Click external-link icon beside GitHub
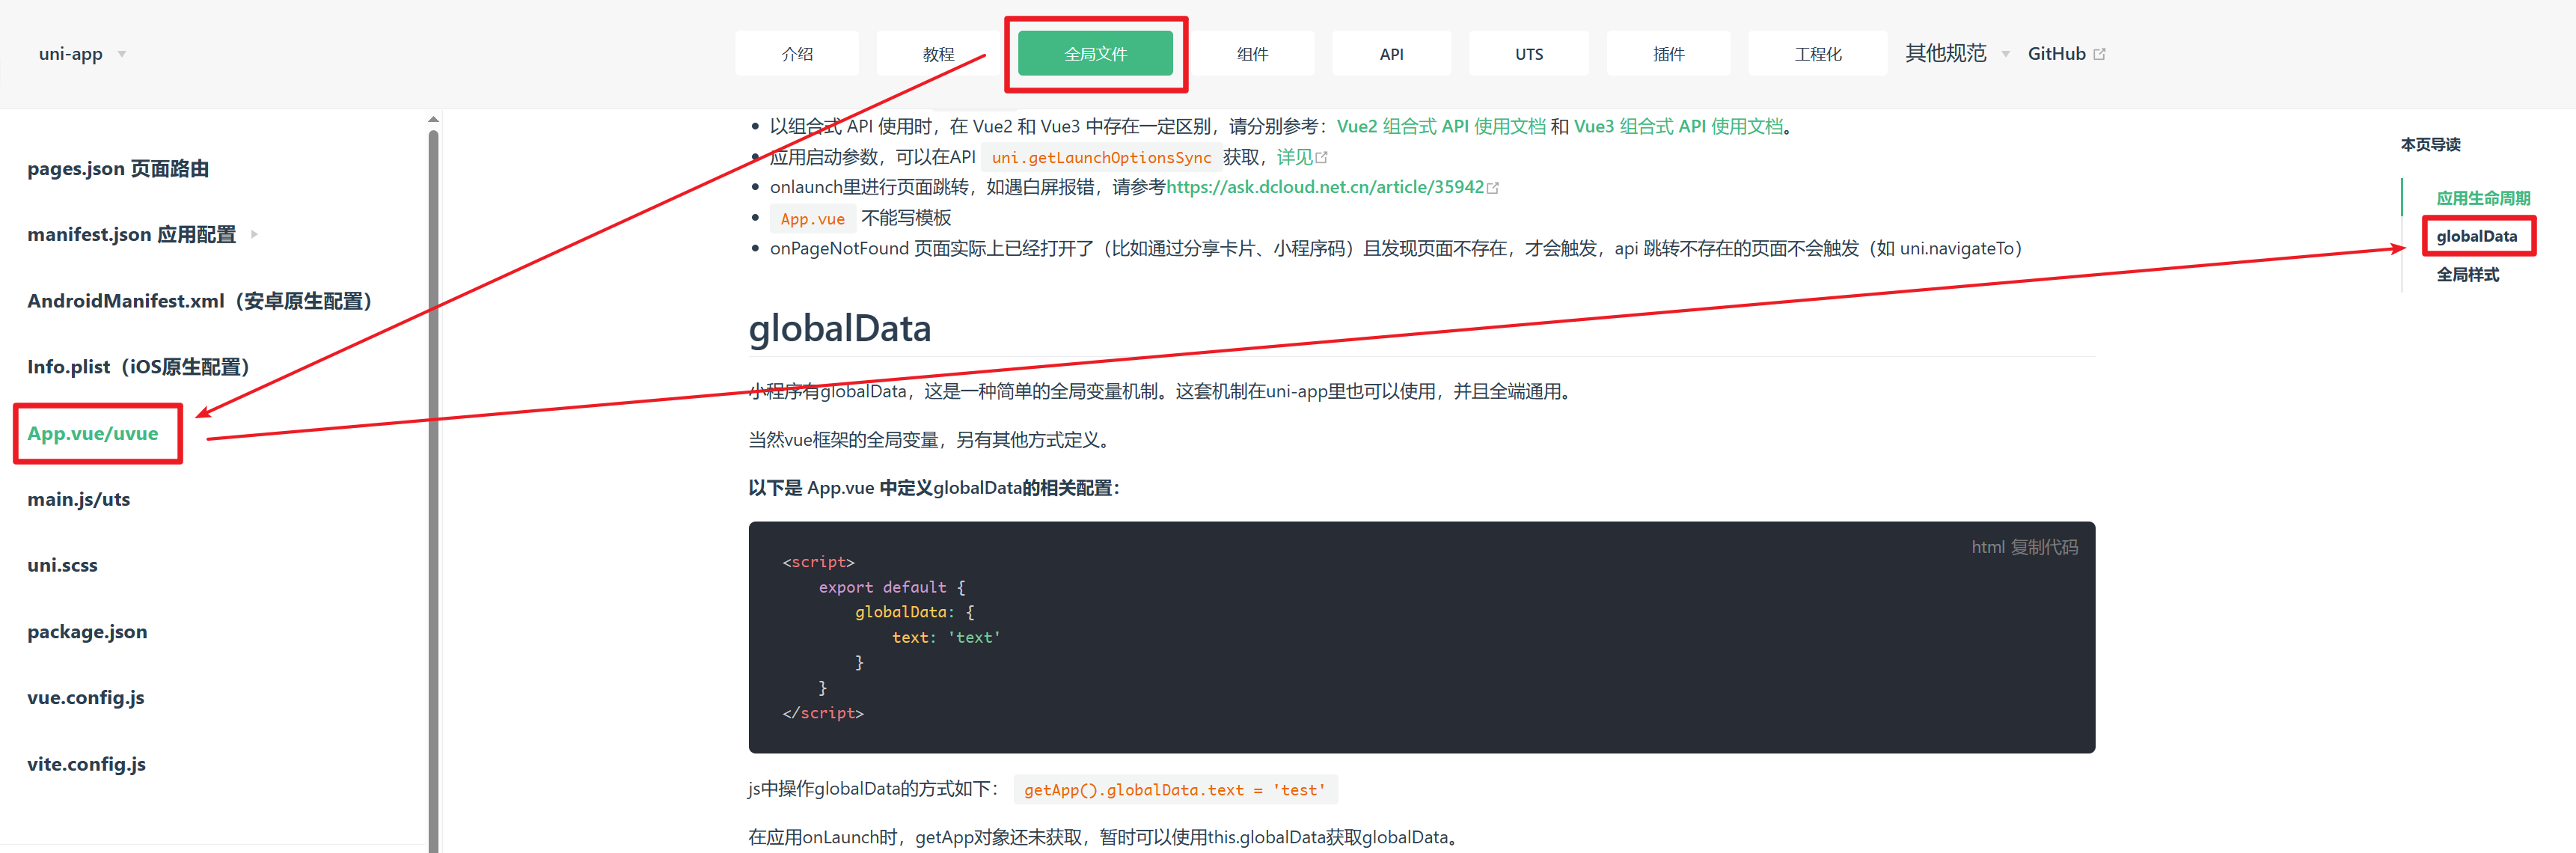2576x853 pixels. coord(2099,54)
